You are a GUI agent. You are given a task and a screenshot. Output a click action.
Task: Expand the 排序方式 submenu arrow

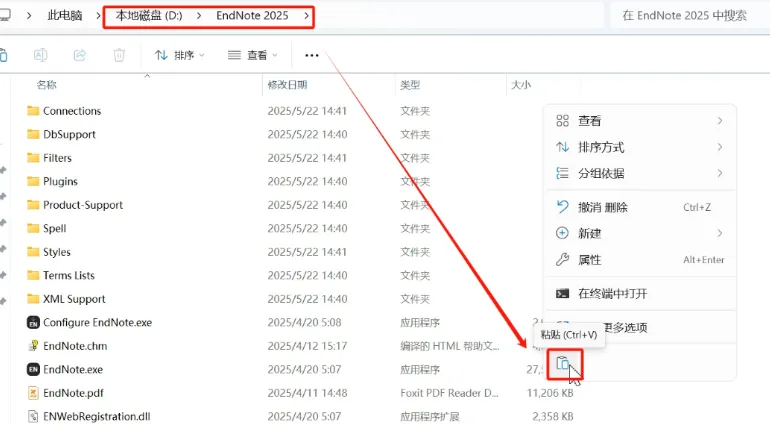click(x=719, y=147)
